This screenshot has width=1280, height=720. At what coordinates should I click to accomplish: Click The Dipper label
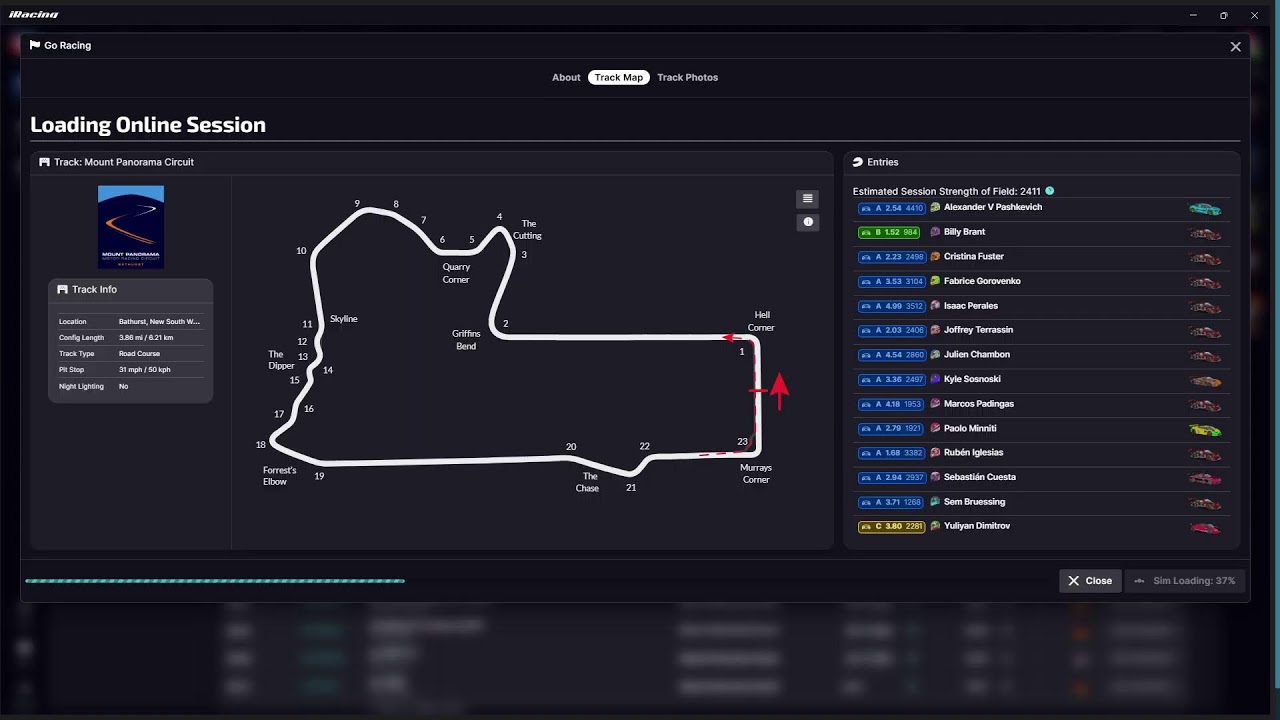(282, 360)
